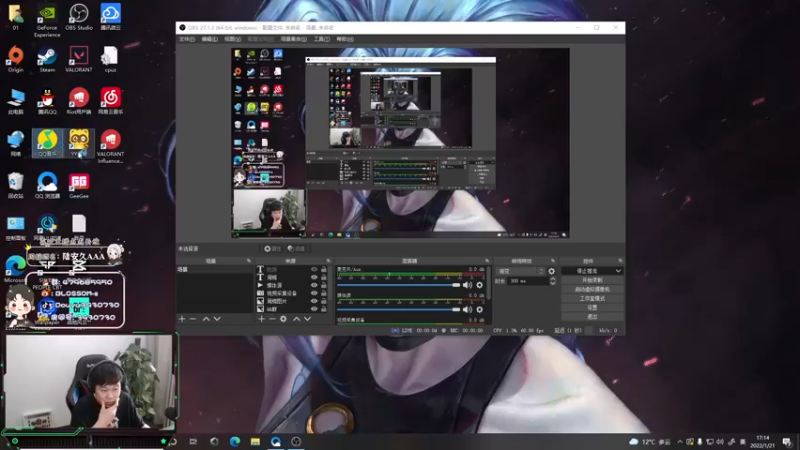Open the scene transition type dropdown
Viewport: 800px width, 450px height.
tap(520, 271)
